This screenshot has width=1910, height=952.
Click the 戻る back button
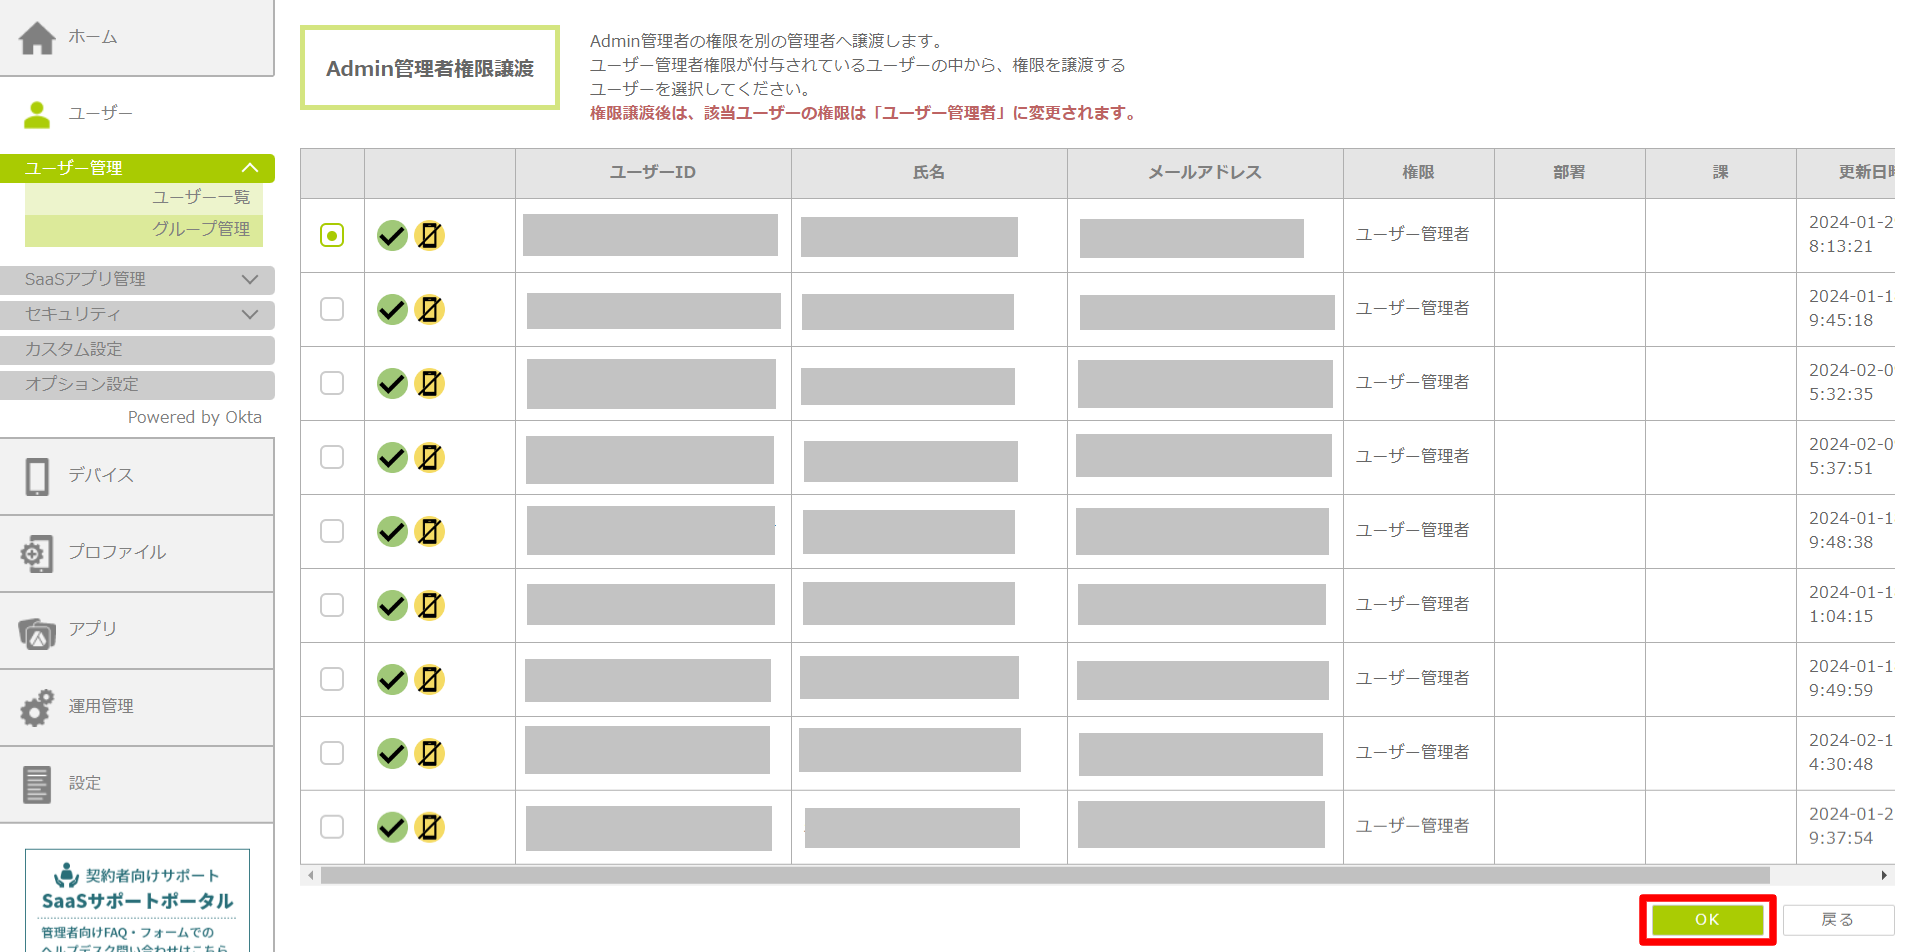(x=1837, y=920)
